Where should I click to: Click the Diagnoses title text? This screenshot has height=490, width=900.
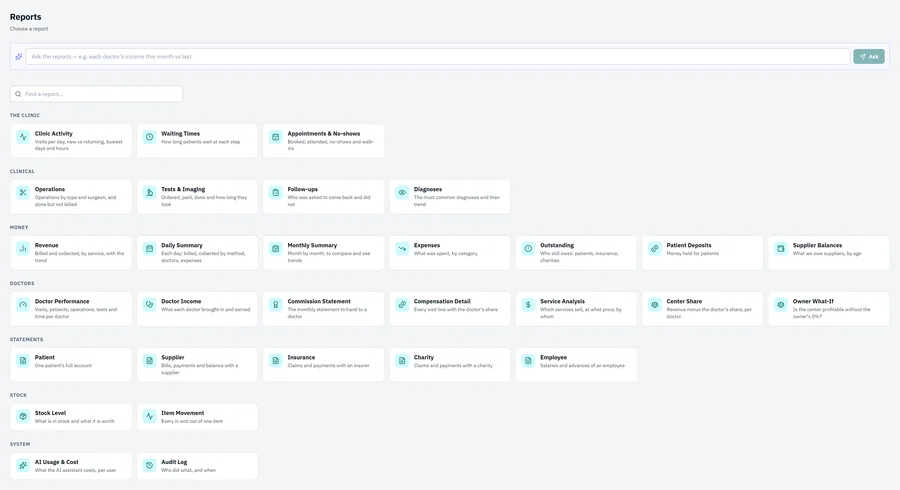point(428,189)
